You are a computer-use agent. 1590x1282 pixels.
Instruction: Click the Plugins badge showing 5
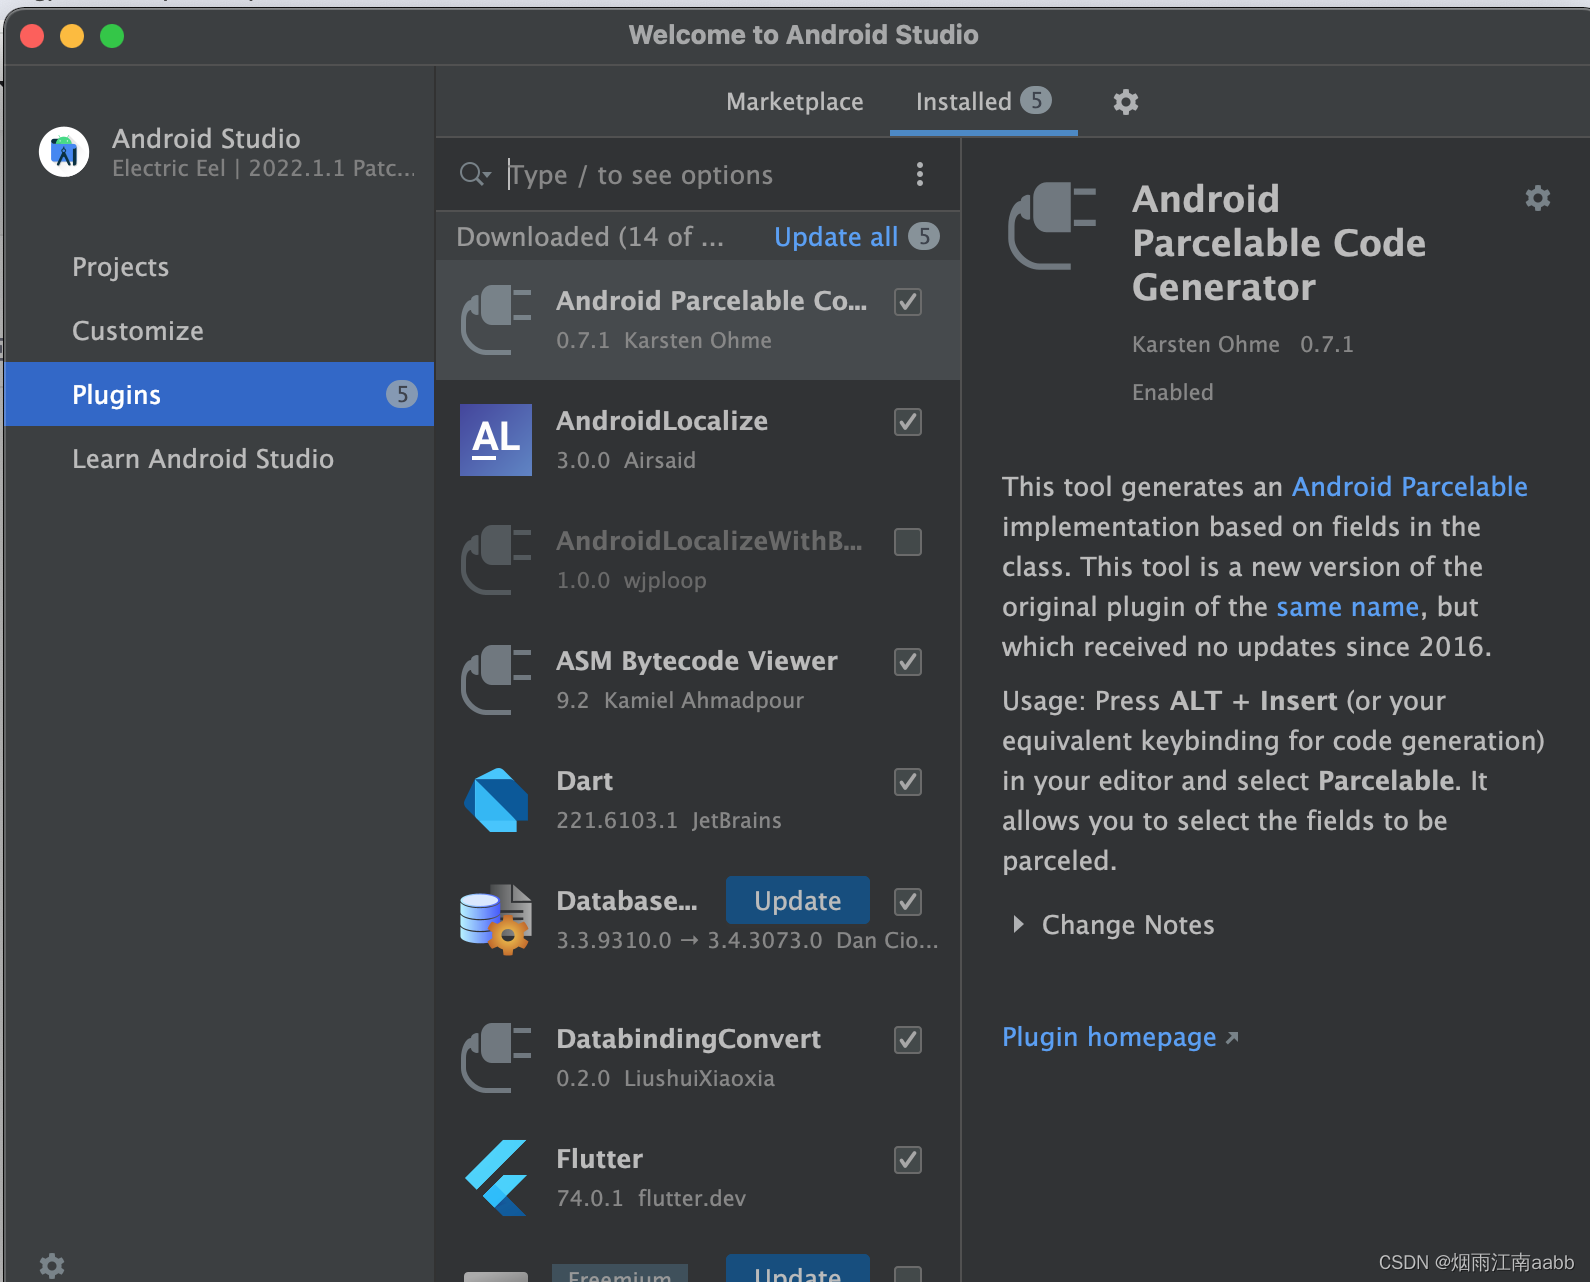click(402, 394)
